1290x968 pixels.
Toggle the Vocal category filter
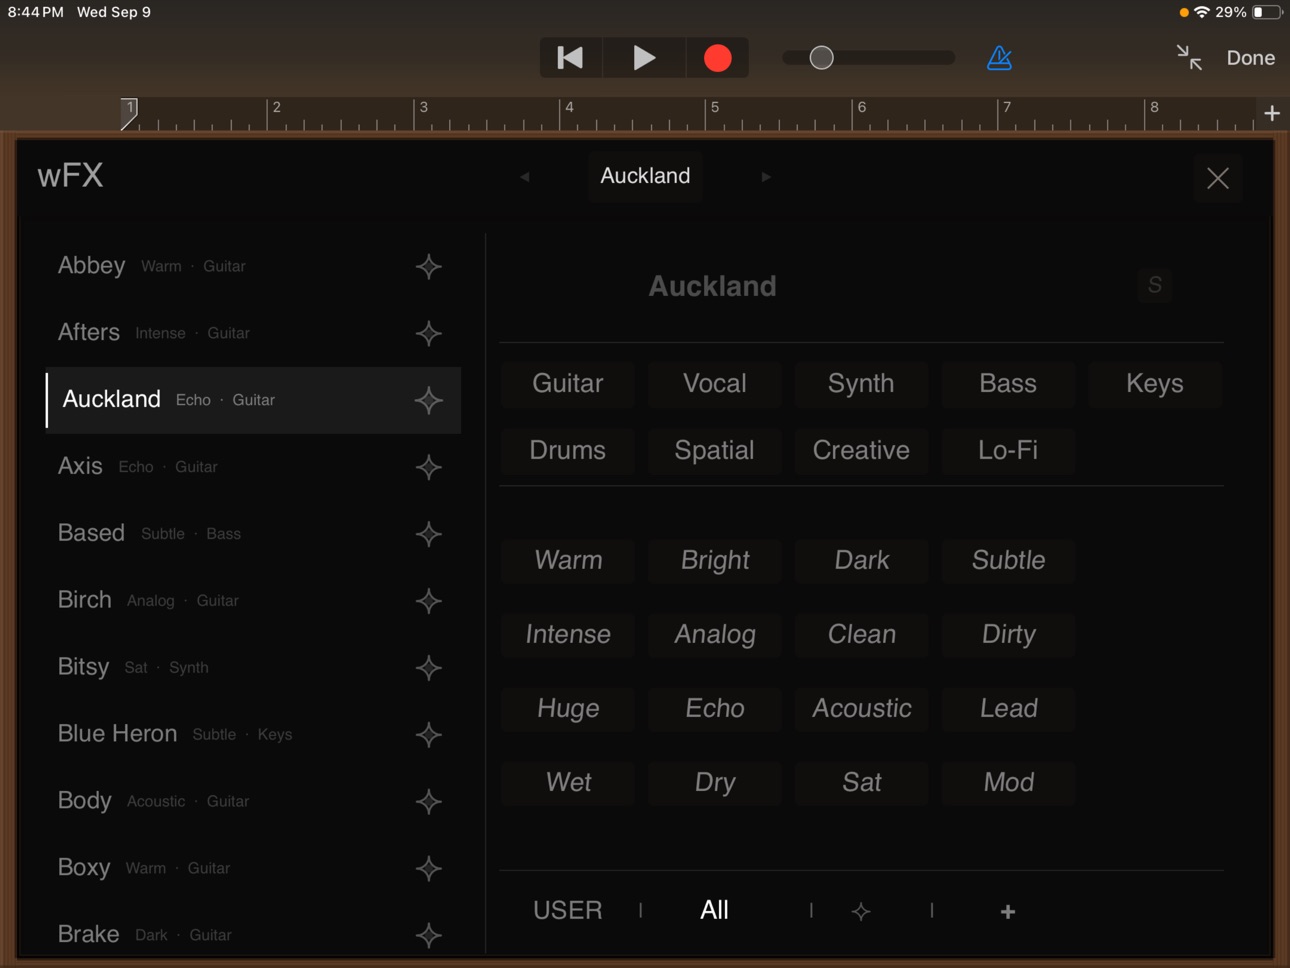715,384
